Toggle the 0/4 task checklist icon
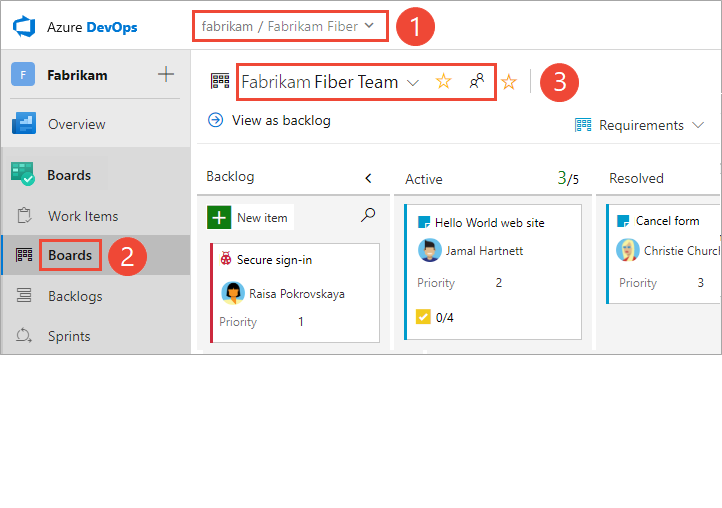The height and width of the screenshot is (508, 722). [x=423, y=317]
